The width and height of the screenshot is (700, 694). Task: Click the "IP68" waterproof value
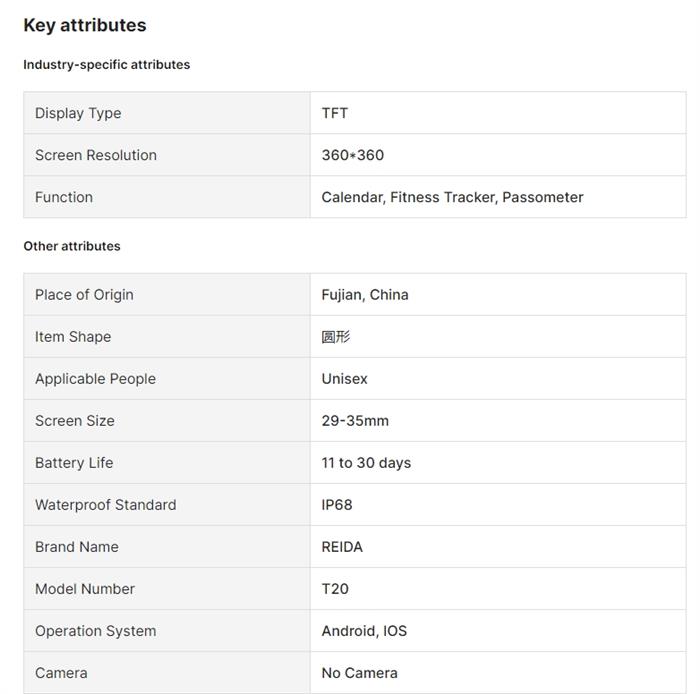(337, 505)
